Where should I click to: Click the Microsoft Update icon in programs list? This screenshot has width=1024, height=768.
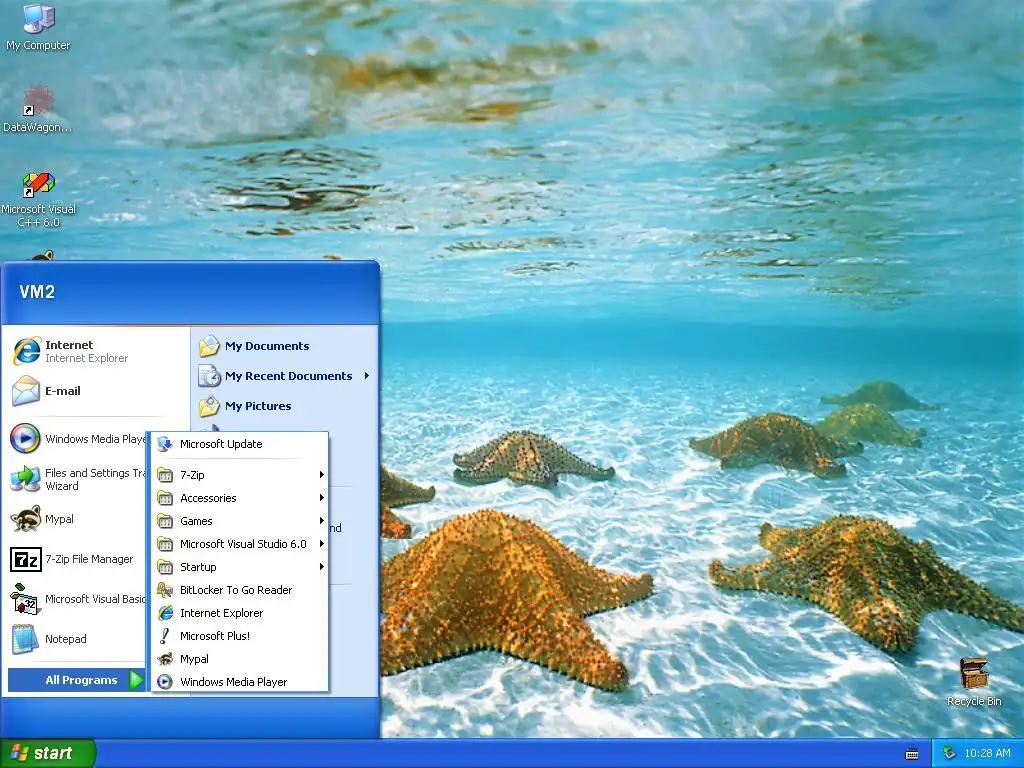tap(165, 444)
